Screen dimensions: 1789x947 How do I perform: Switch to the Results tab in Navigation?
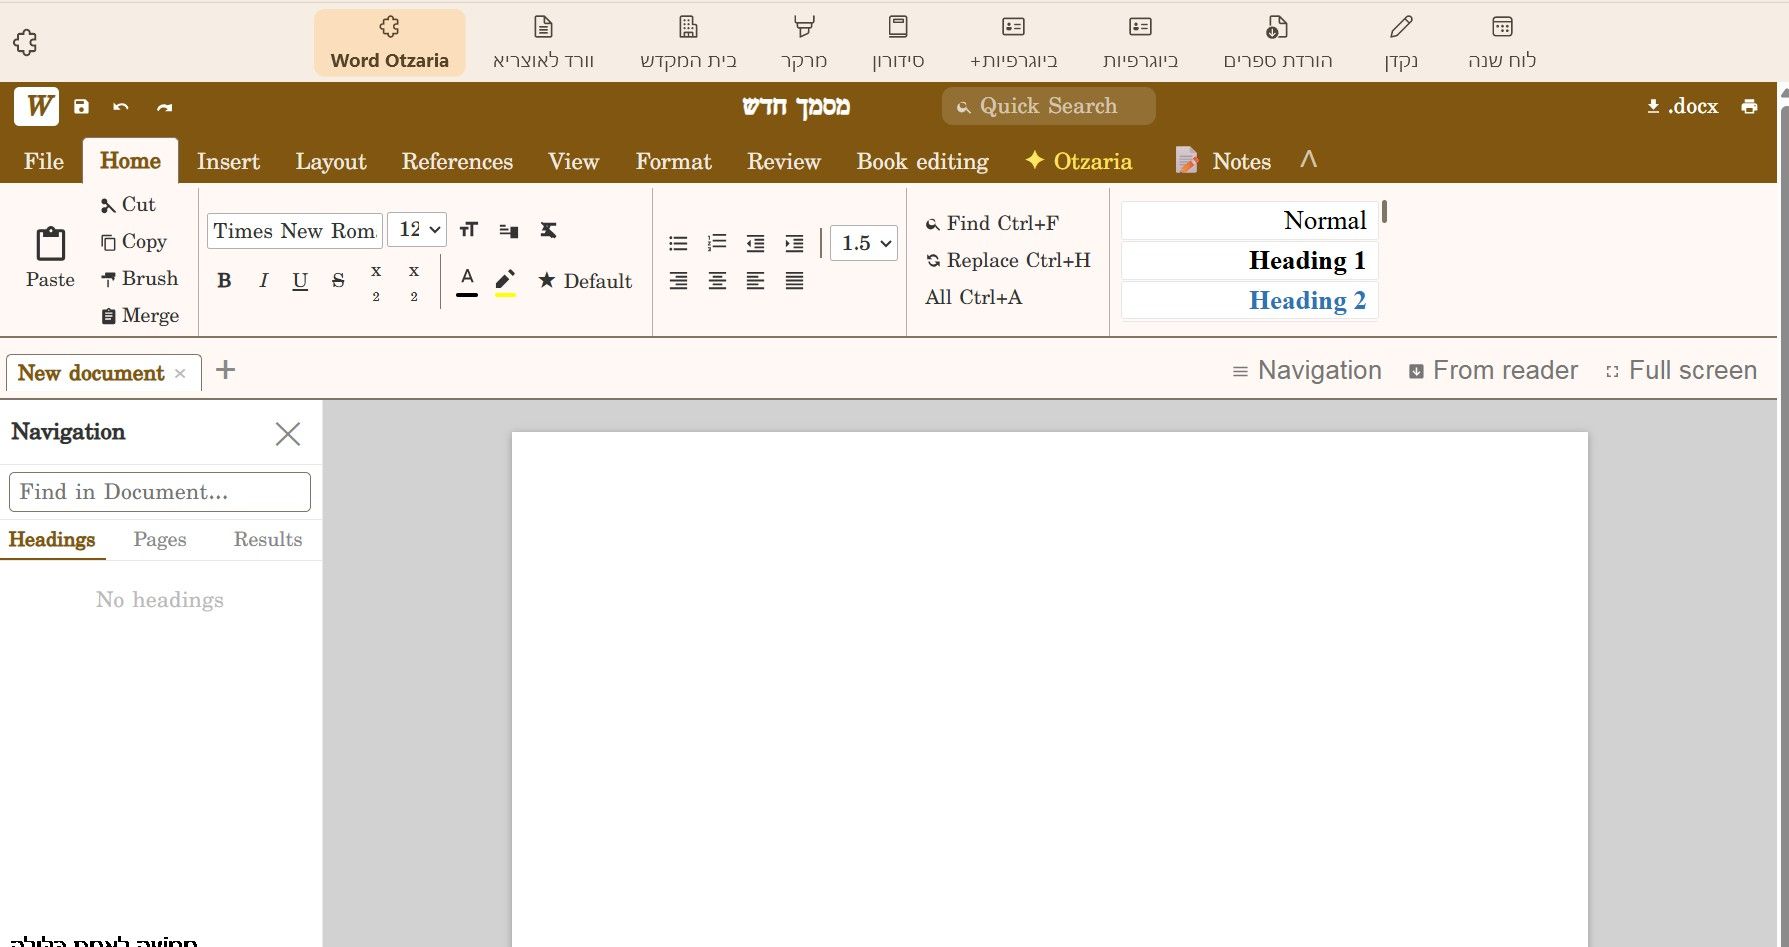[x=268, y=540]
